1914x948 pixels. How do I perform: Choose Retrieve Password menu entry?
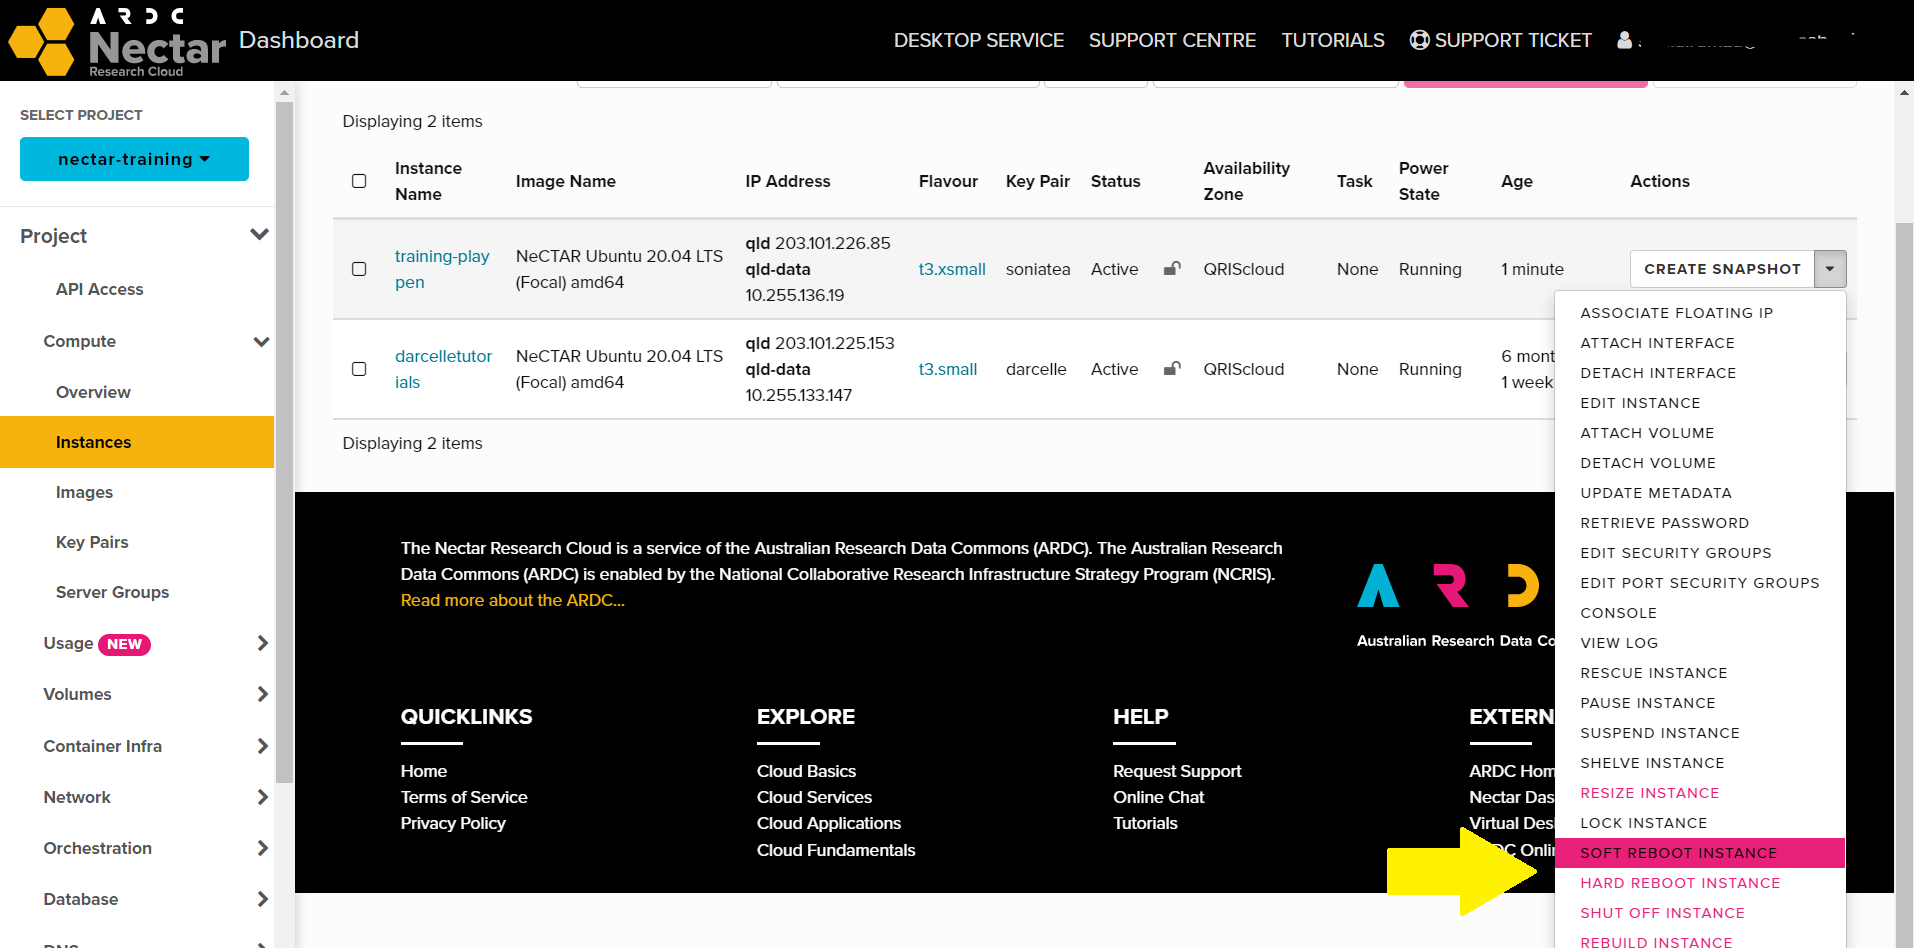pyautogui.click(x=1700, y=523)
